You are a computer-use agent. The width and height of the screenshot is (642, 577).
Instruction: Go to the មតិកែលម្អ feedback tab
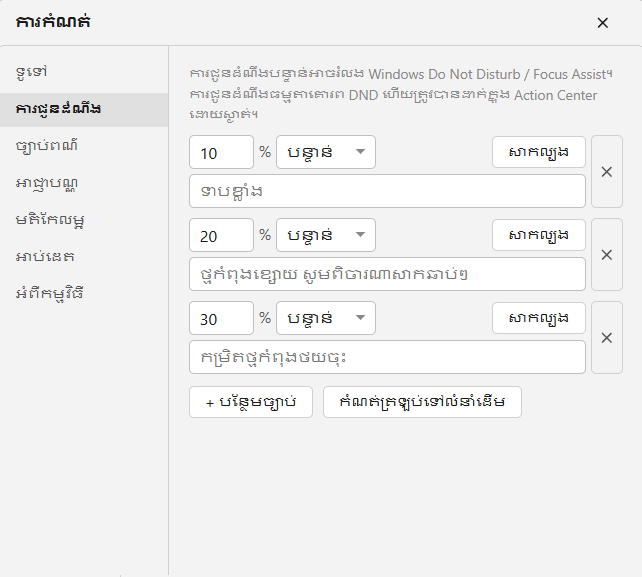pos(84,220)
